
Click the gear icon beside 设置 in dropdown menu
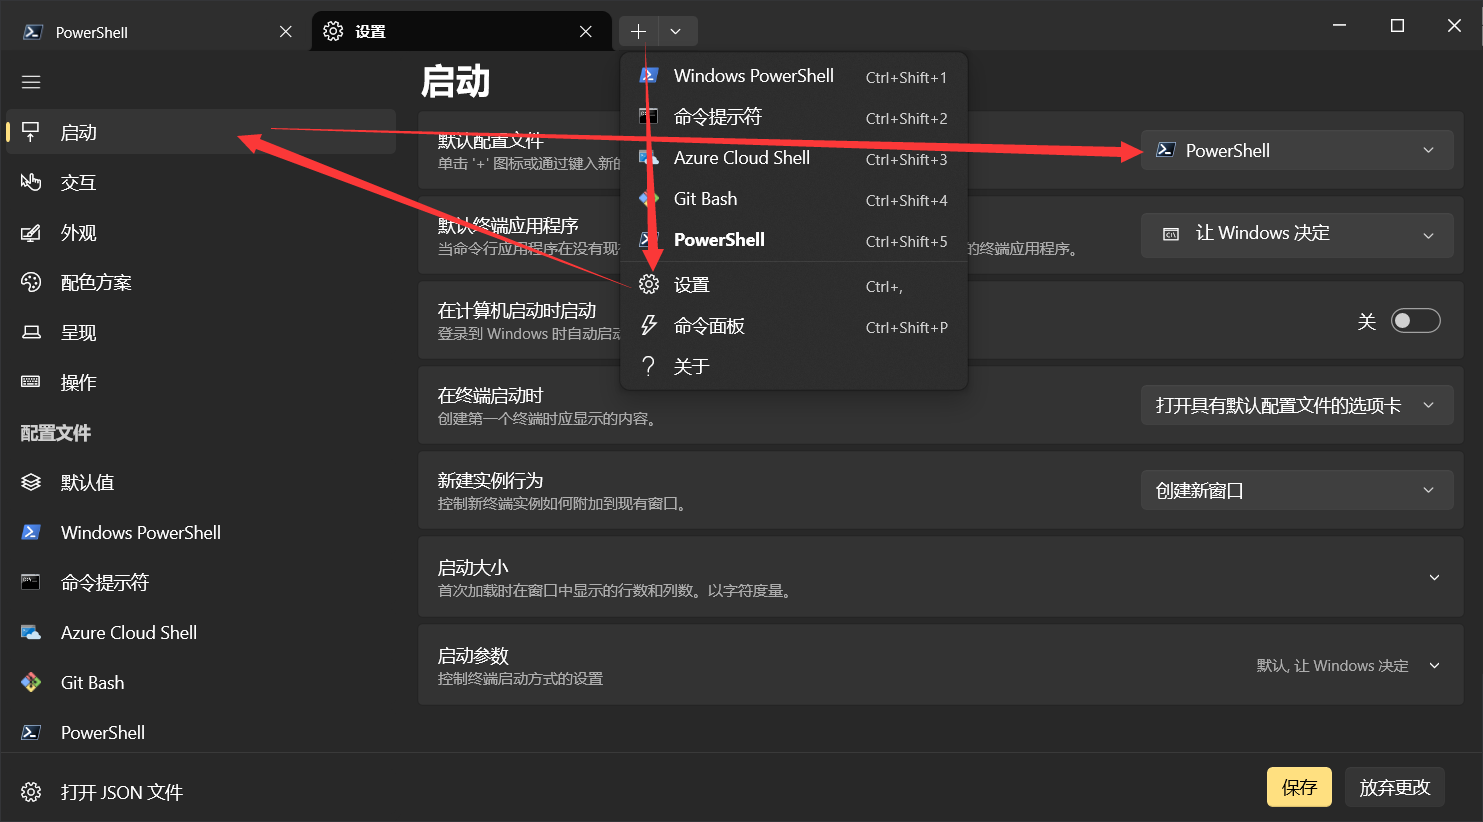tap(649, 284)
